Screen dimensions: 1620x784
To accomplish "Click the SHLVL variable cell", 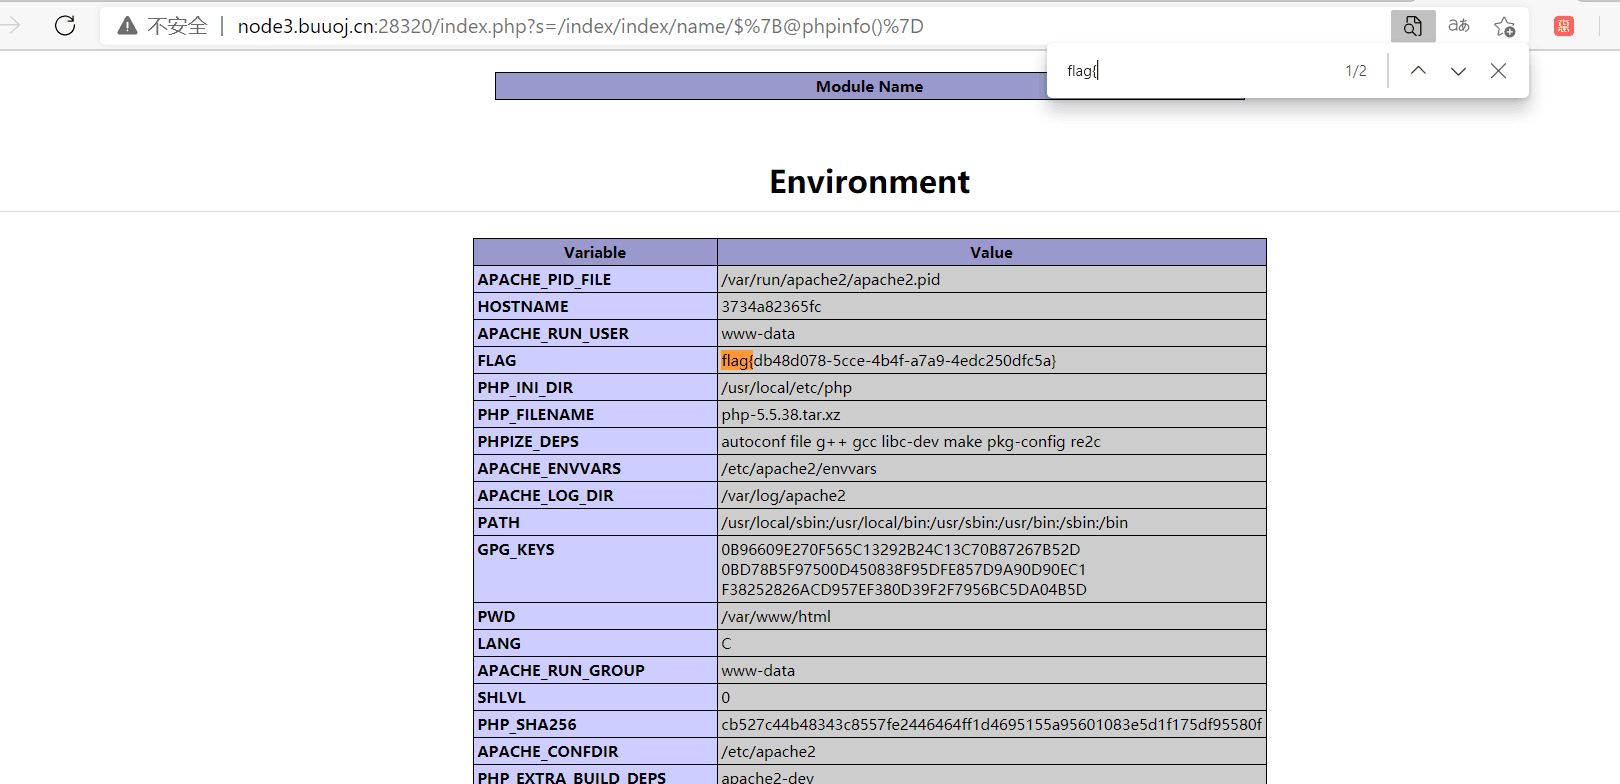I will point(595,697).
